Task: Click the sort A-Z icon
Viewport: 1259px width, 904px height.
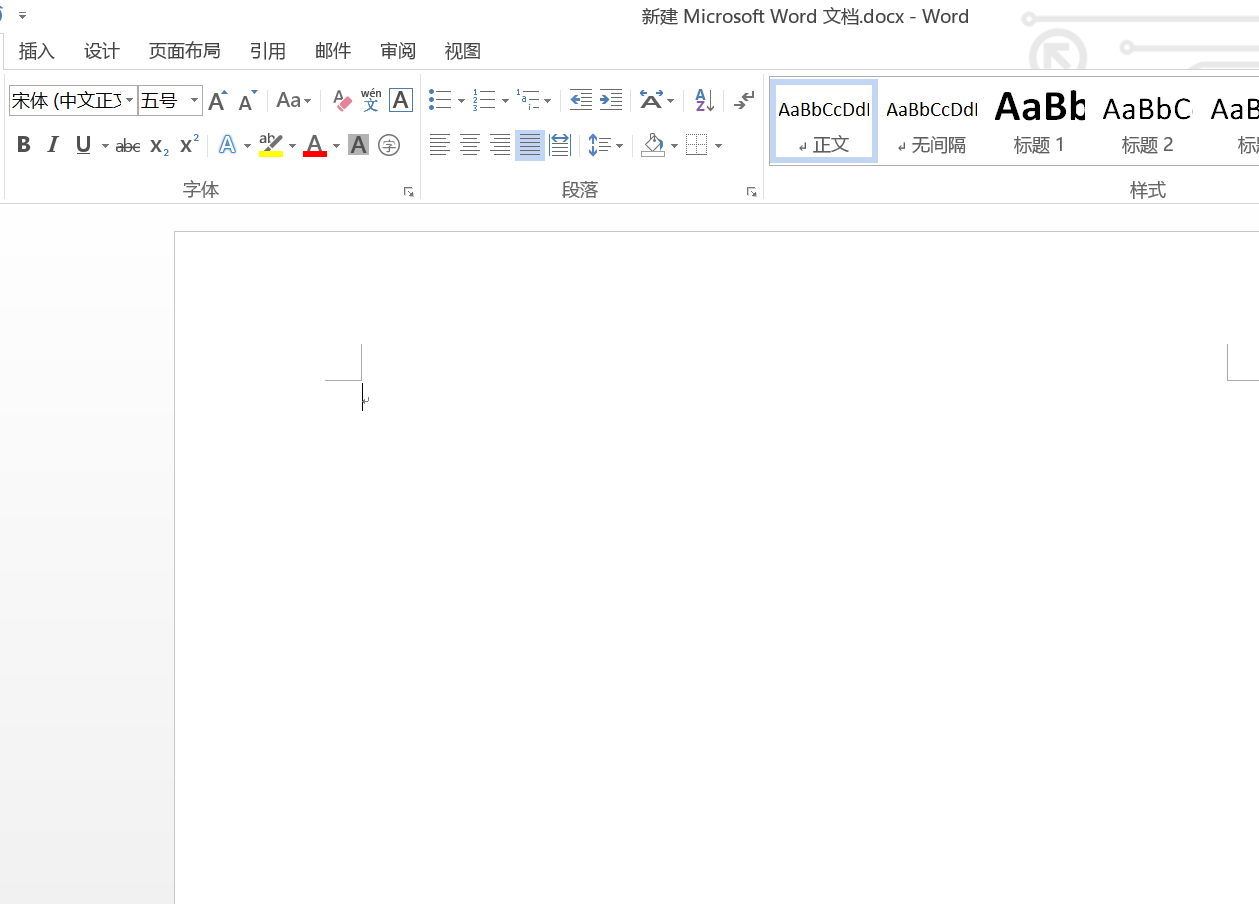Action: pyautogui.click(x=704, y=101)
